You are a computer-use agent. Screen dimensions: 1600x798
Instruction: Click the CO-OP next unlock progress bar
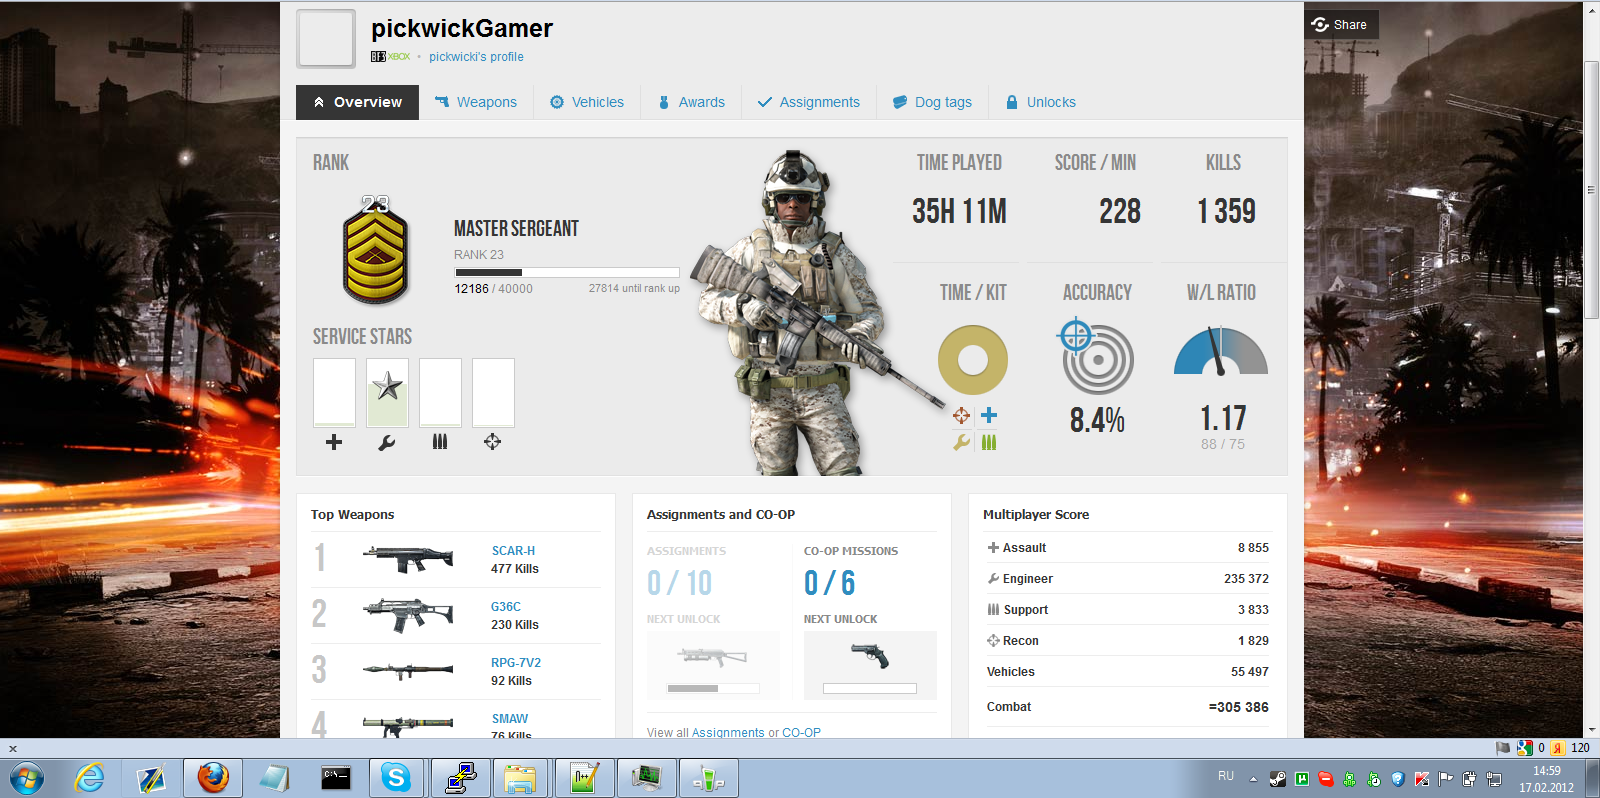(x=870, y=688)
